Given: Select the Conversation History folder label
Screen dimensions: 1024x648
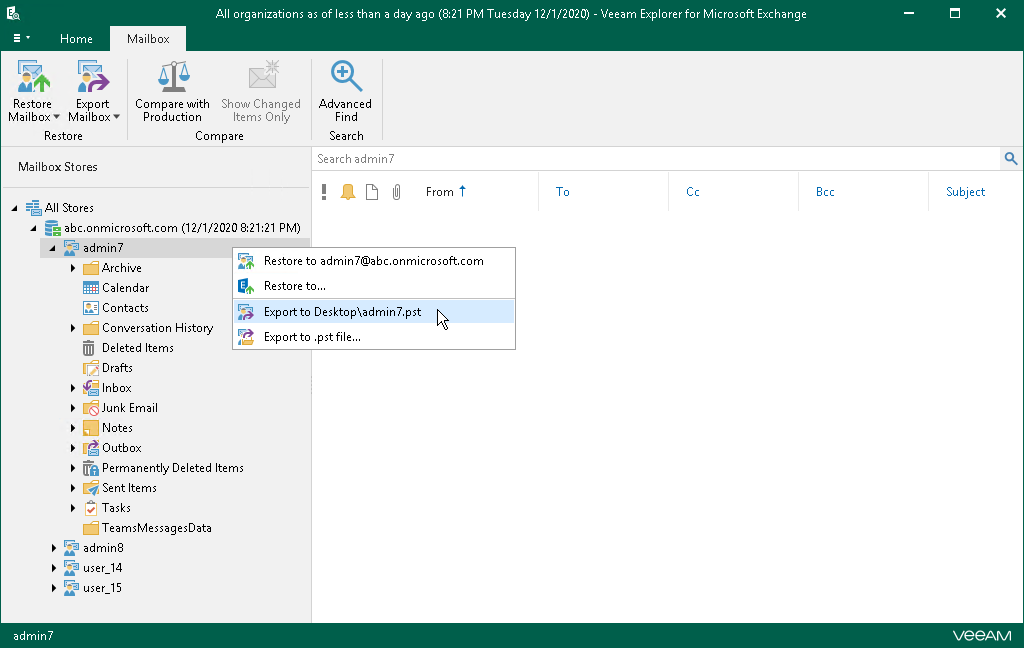Looking at the screenshot, I should tap(157, 328).
